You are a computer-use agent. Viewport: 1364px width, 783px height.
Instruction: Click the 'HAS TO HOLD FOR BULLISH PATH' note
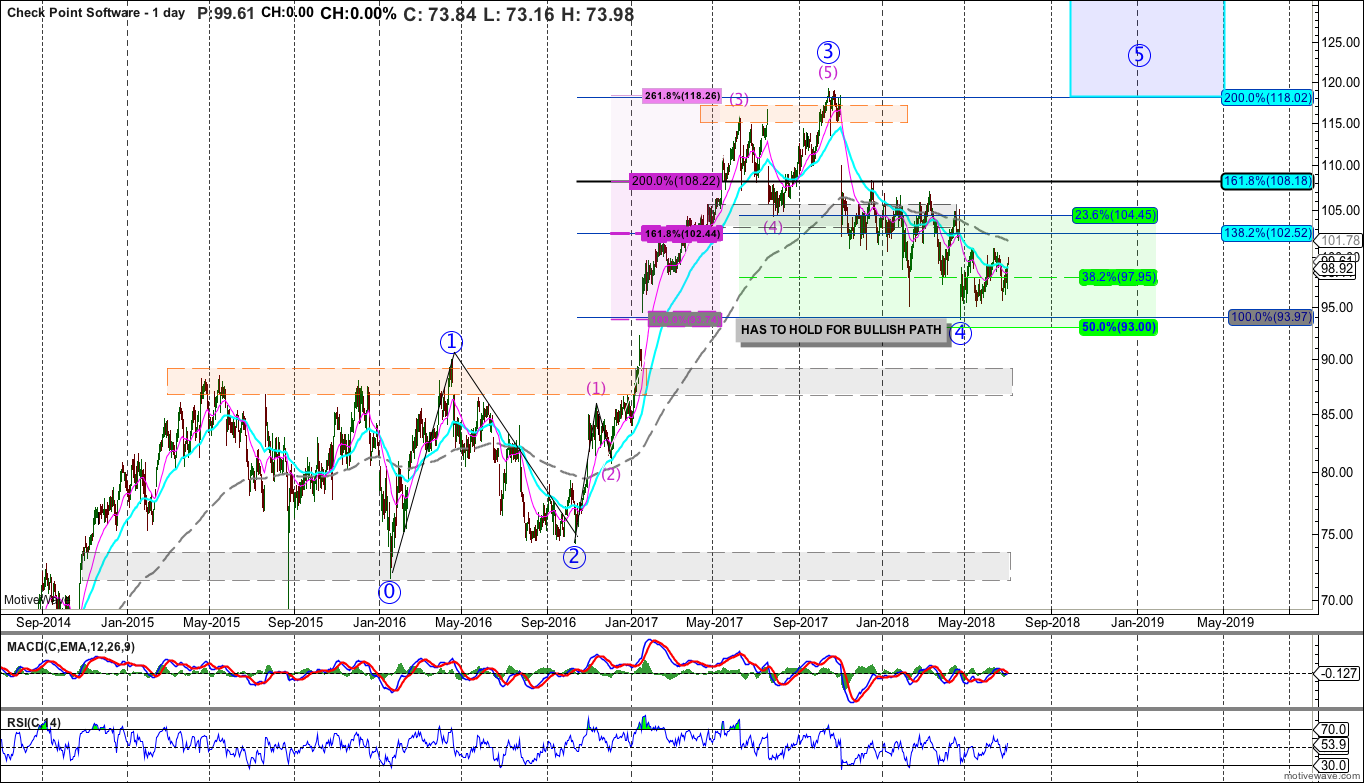point(842,329)
